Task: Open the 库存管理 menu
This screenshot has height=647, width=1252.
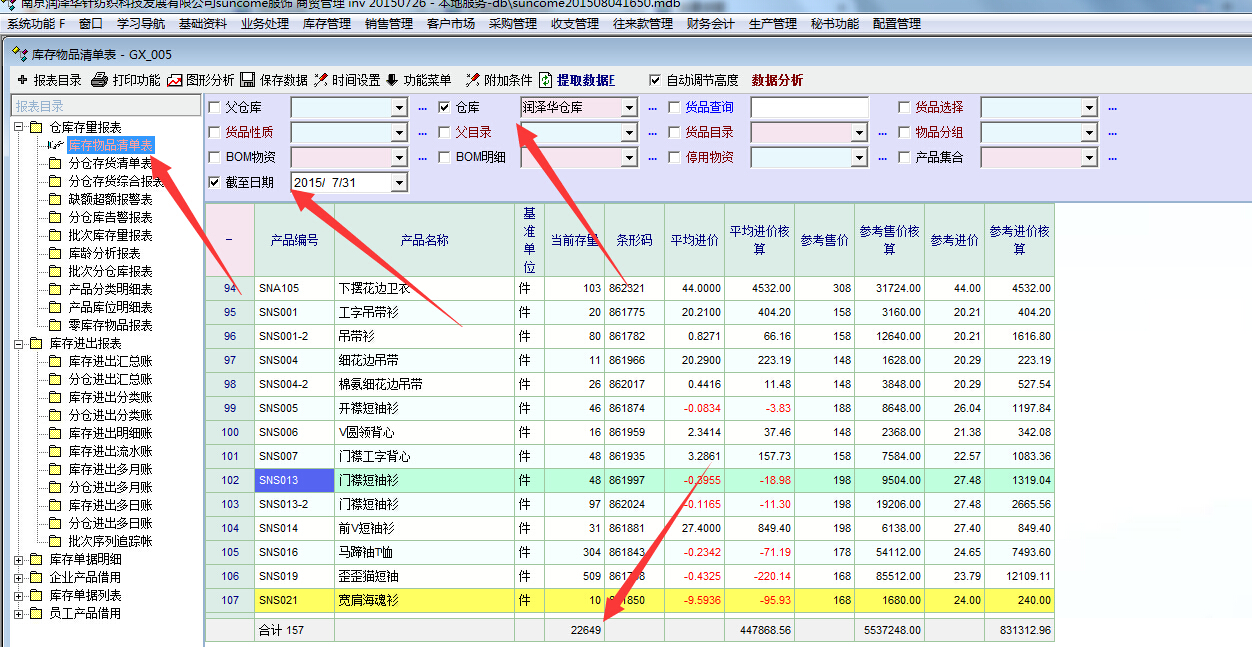Action: pos(326,24)
